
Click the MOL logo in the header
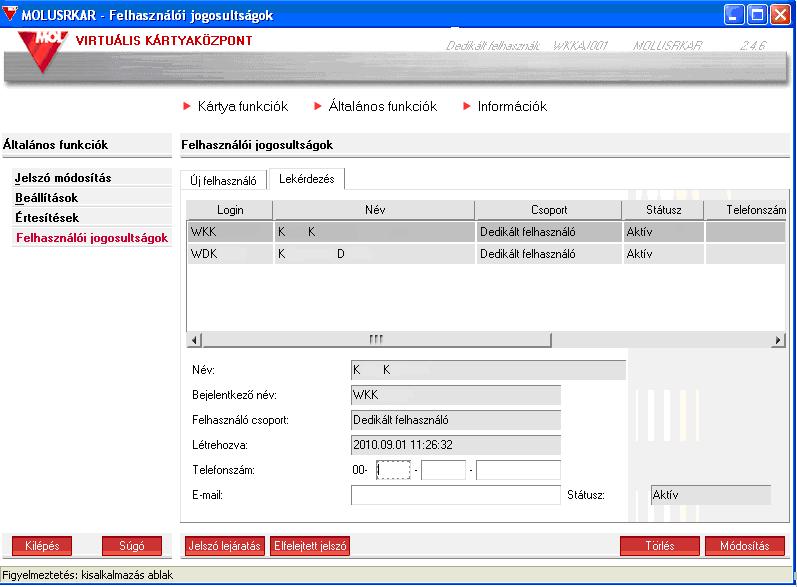tap(43, 51)
